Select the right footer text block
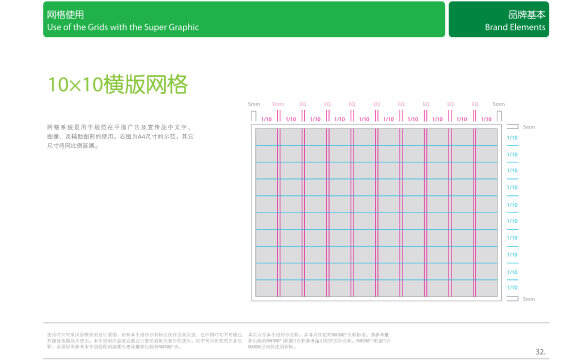The height and width of the screenshot is (360, 570). click(x=319, y=341)
